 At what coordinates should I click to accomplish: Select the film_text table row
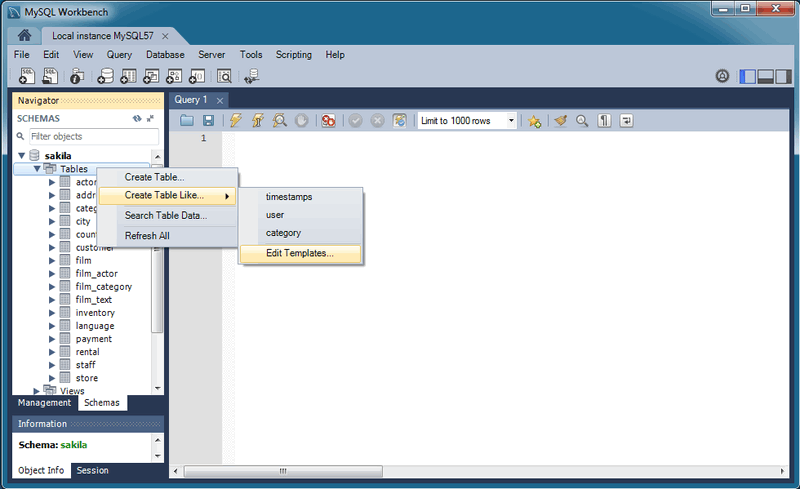(93, 300)
